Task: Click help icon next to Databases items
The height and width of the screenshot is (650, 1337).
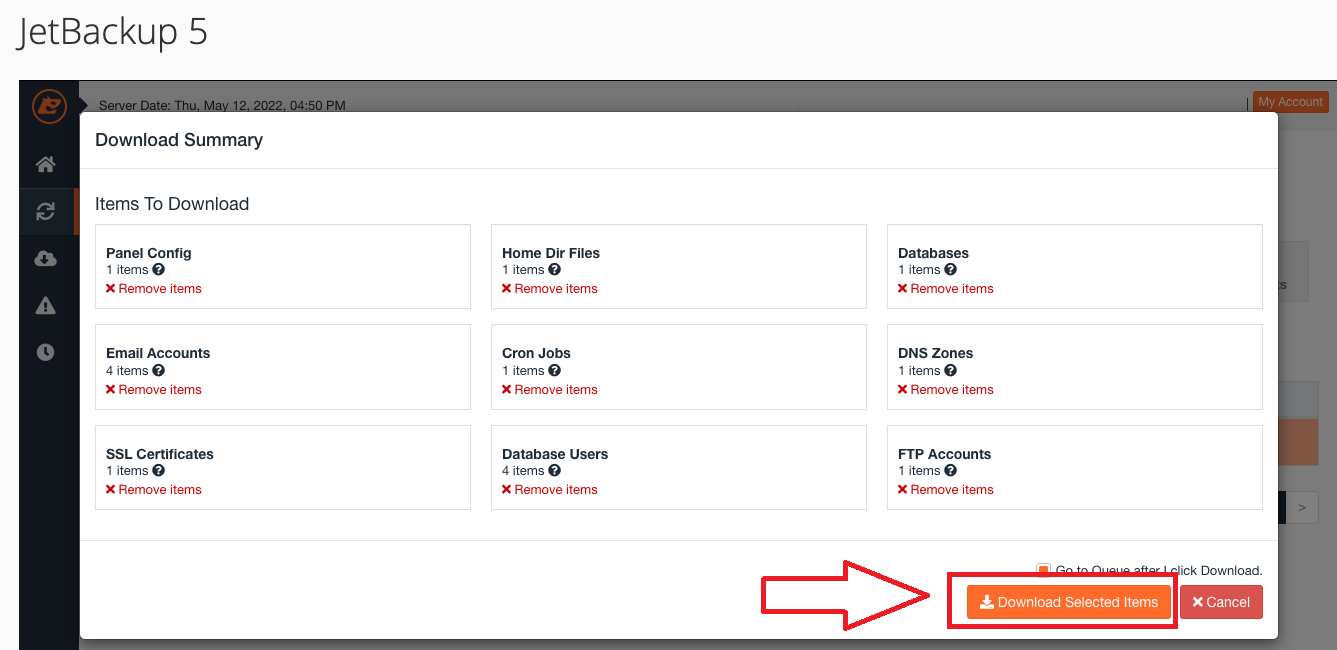Action: [x=950, y=270]
